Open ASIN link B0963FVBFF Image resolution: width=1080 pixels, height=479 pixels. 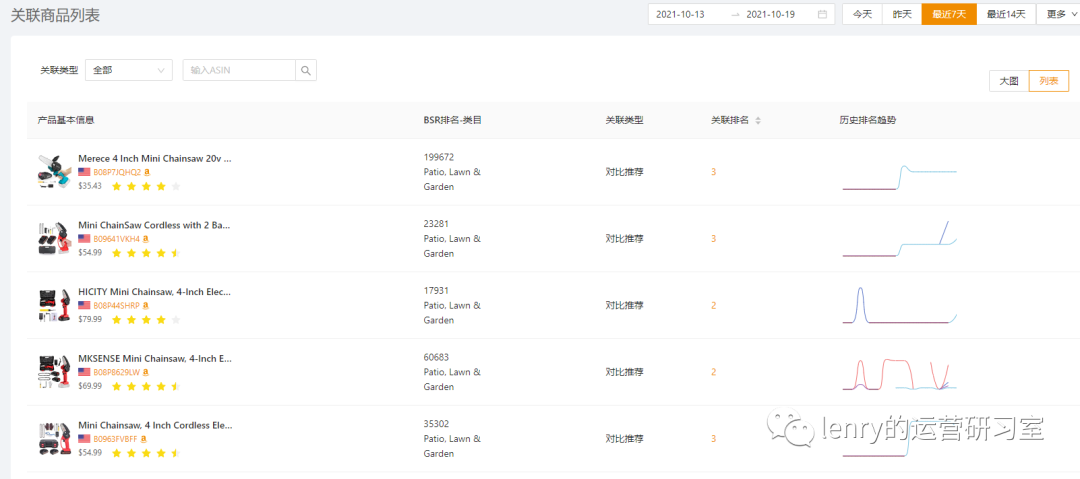116,439
